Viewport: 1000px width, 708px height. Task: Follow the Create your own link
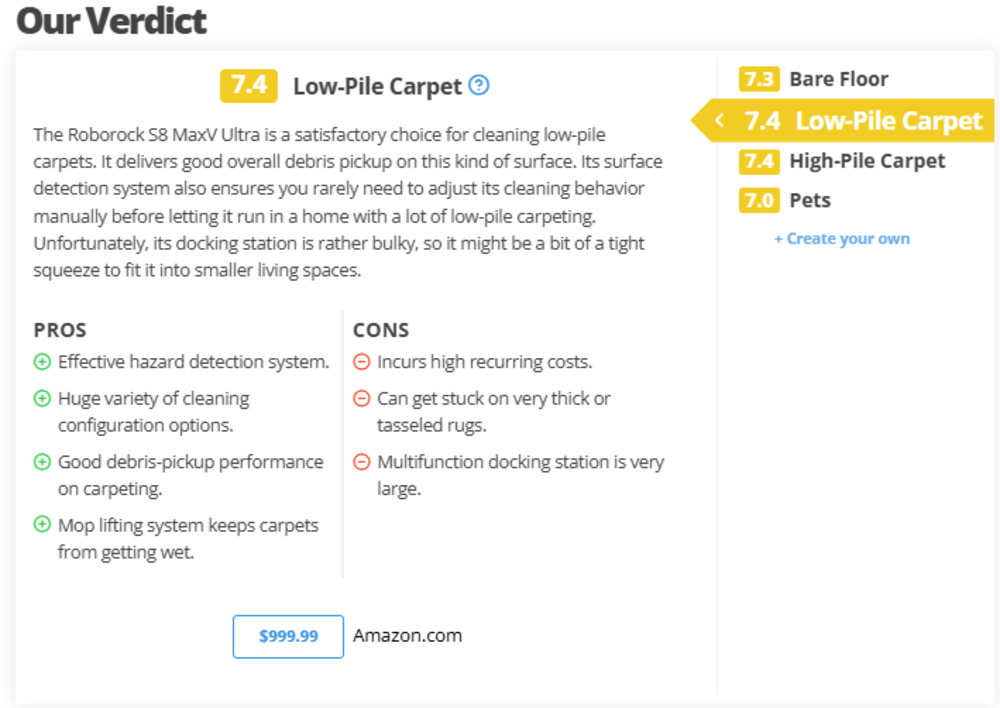842,239
